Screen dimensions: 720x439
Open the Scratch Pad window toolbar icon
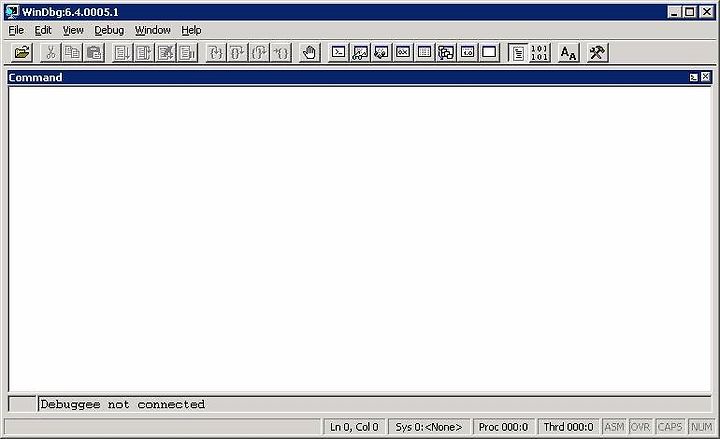click(x=489, y=53)
